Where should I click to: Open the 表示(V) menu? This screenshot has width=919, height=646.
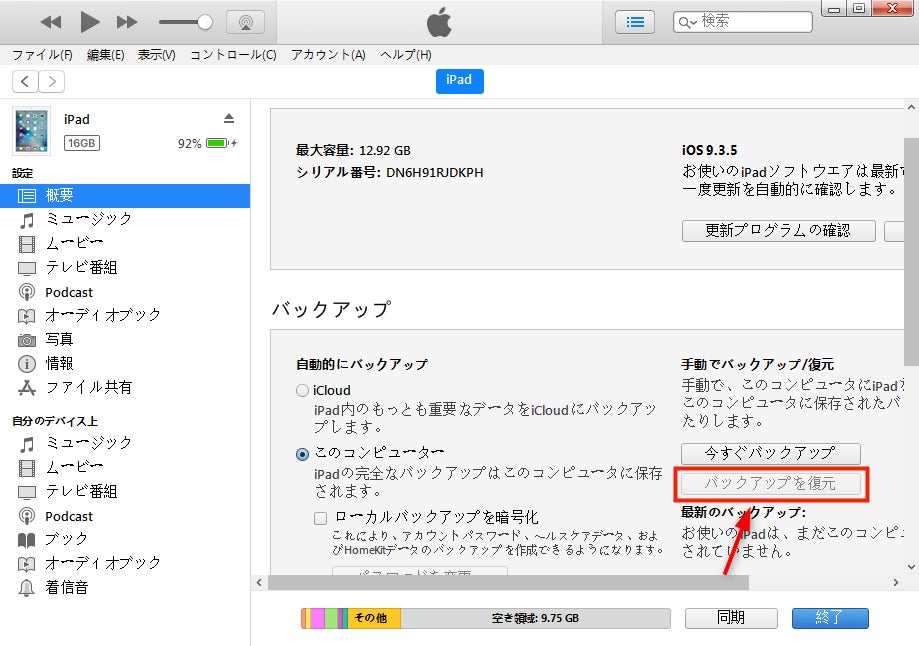pyautogui.click(x=156, y=55)
